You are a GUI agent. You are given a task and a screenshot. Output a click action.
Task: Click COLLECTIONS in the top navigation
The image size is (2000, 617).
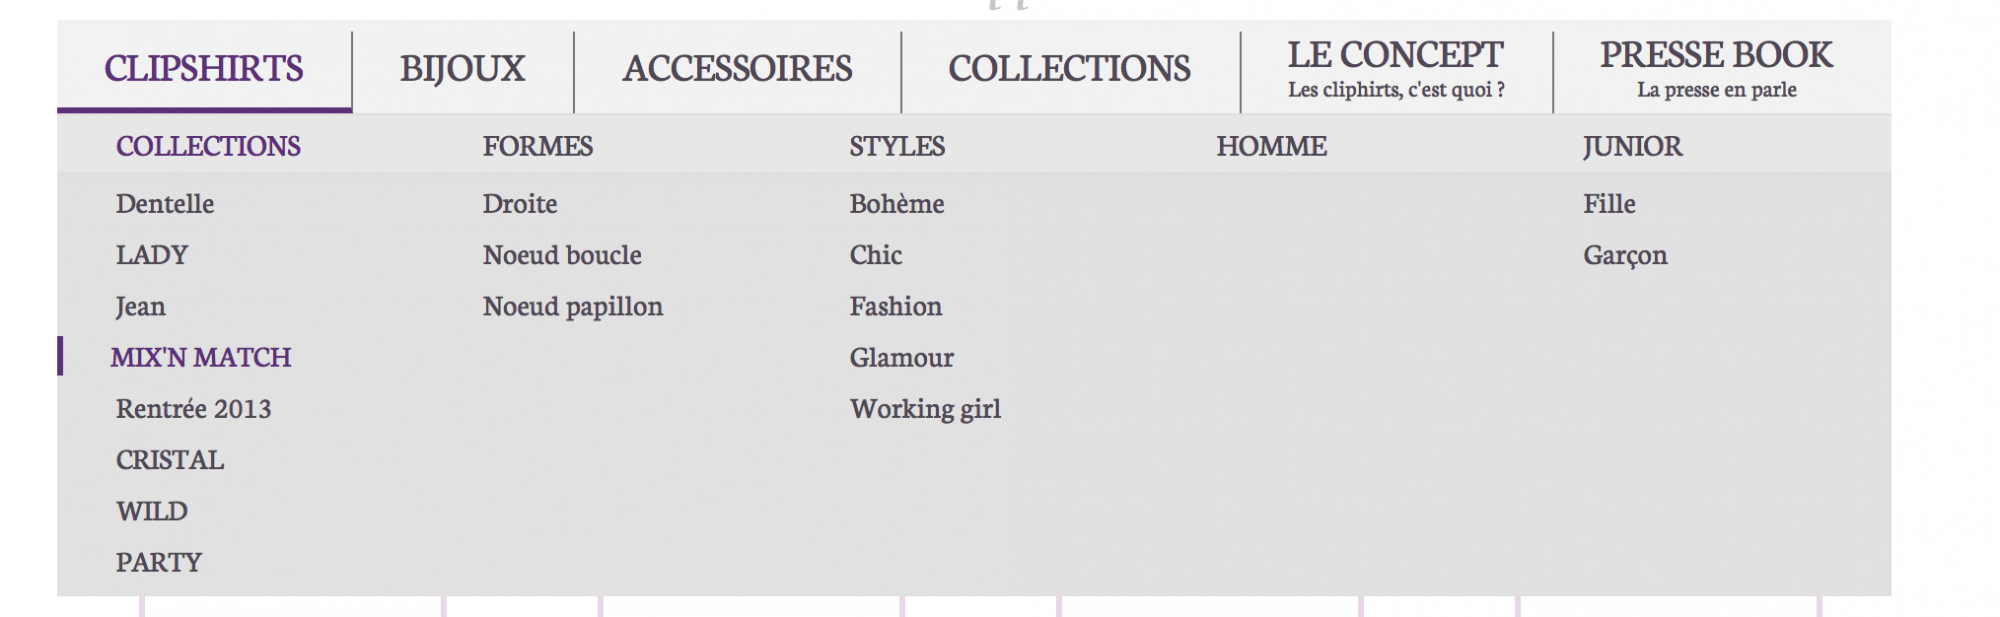[x=1069, y=68]
